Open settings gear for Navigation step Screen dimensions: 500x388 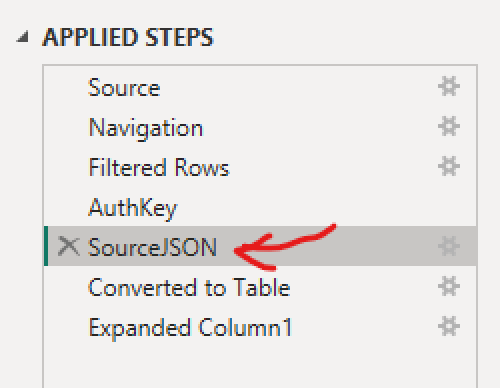click(449, 126)
